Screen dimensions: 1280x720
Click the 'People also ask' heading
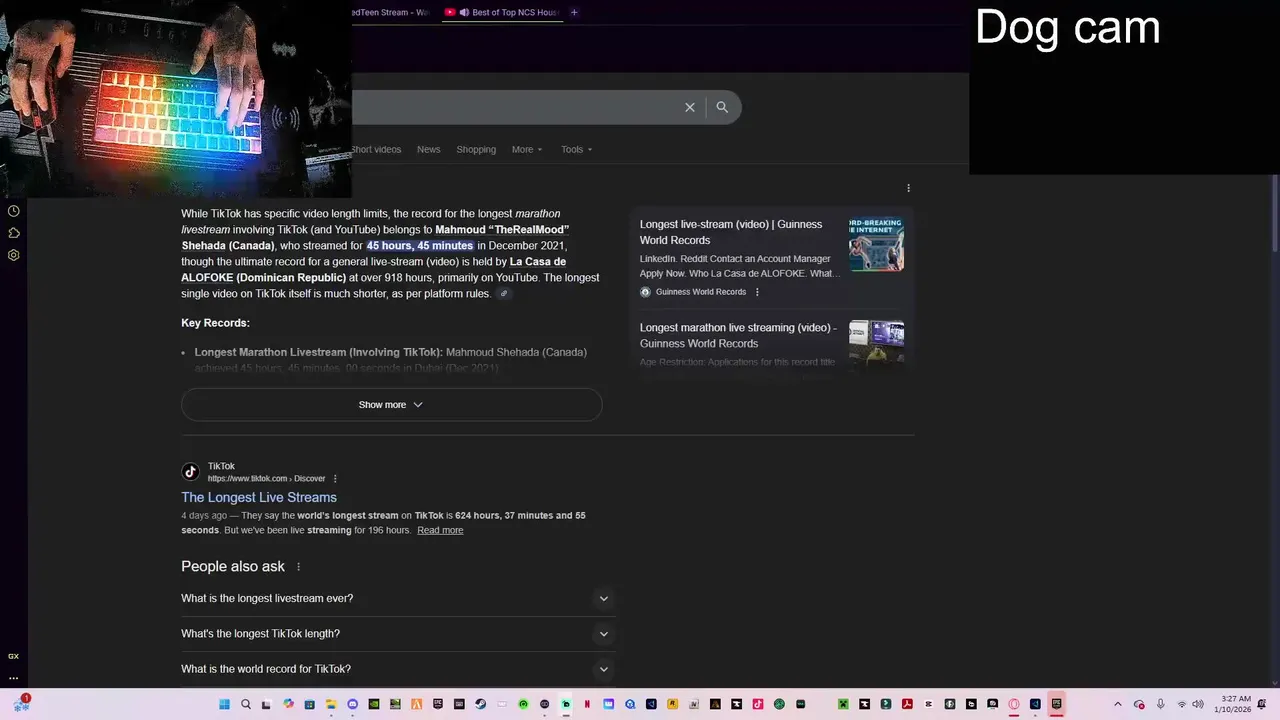click(x=233, y=566)
